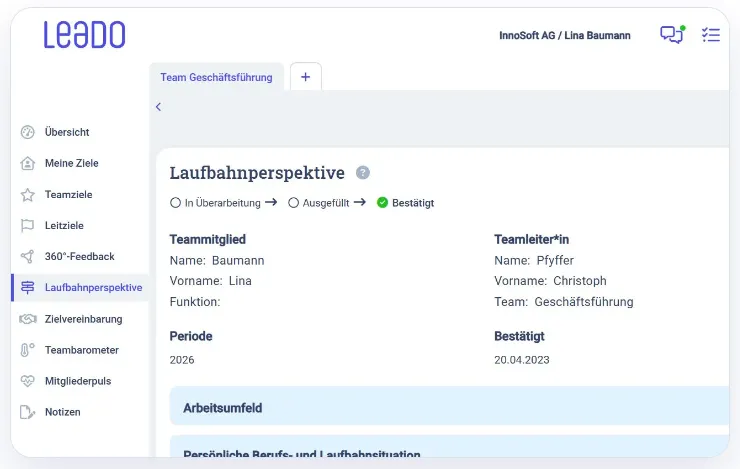Open Leitziele in the sidebar
Screen dimensions: 740x469
click(x=64, y=226)
